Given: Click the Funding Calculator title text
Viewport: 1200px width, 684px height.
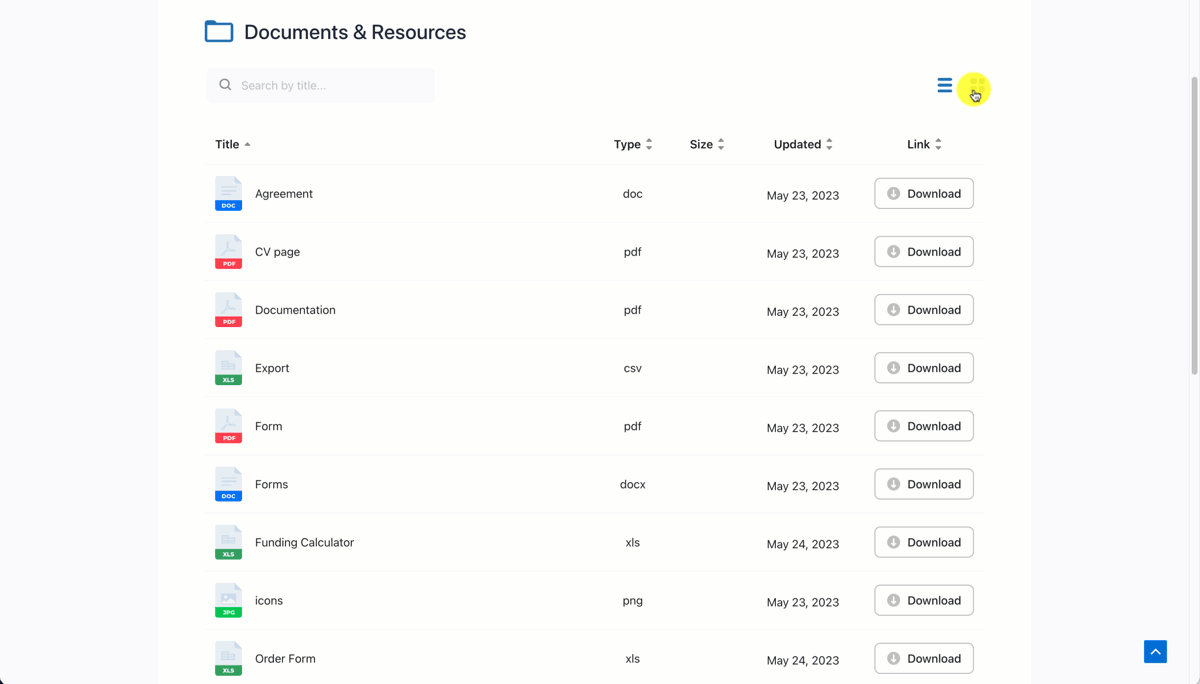Looking at the screenshot, I should (x=304, y=542).
